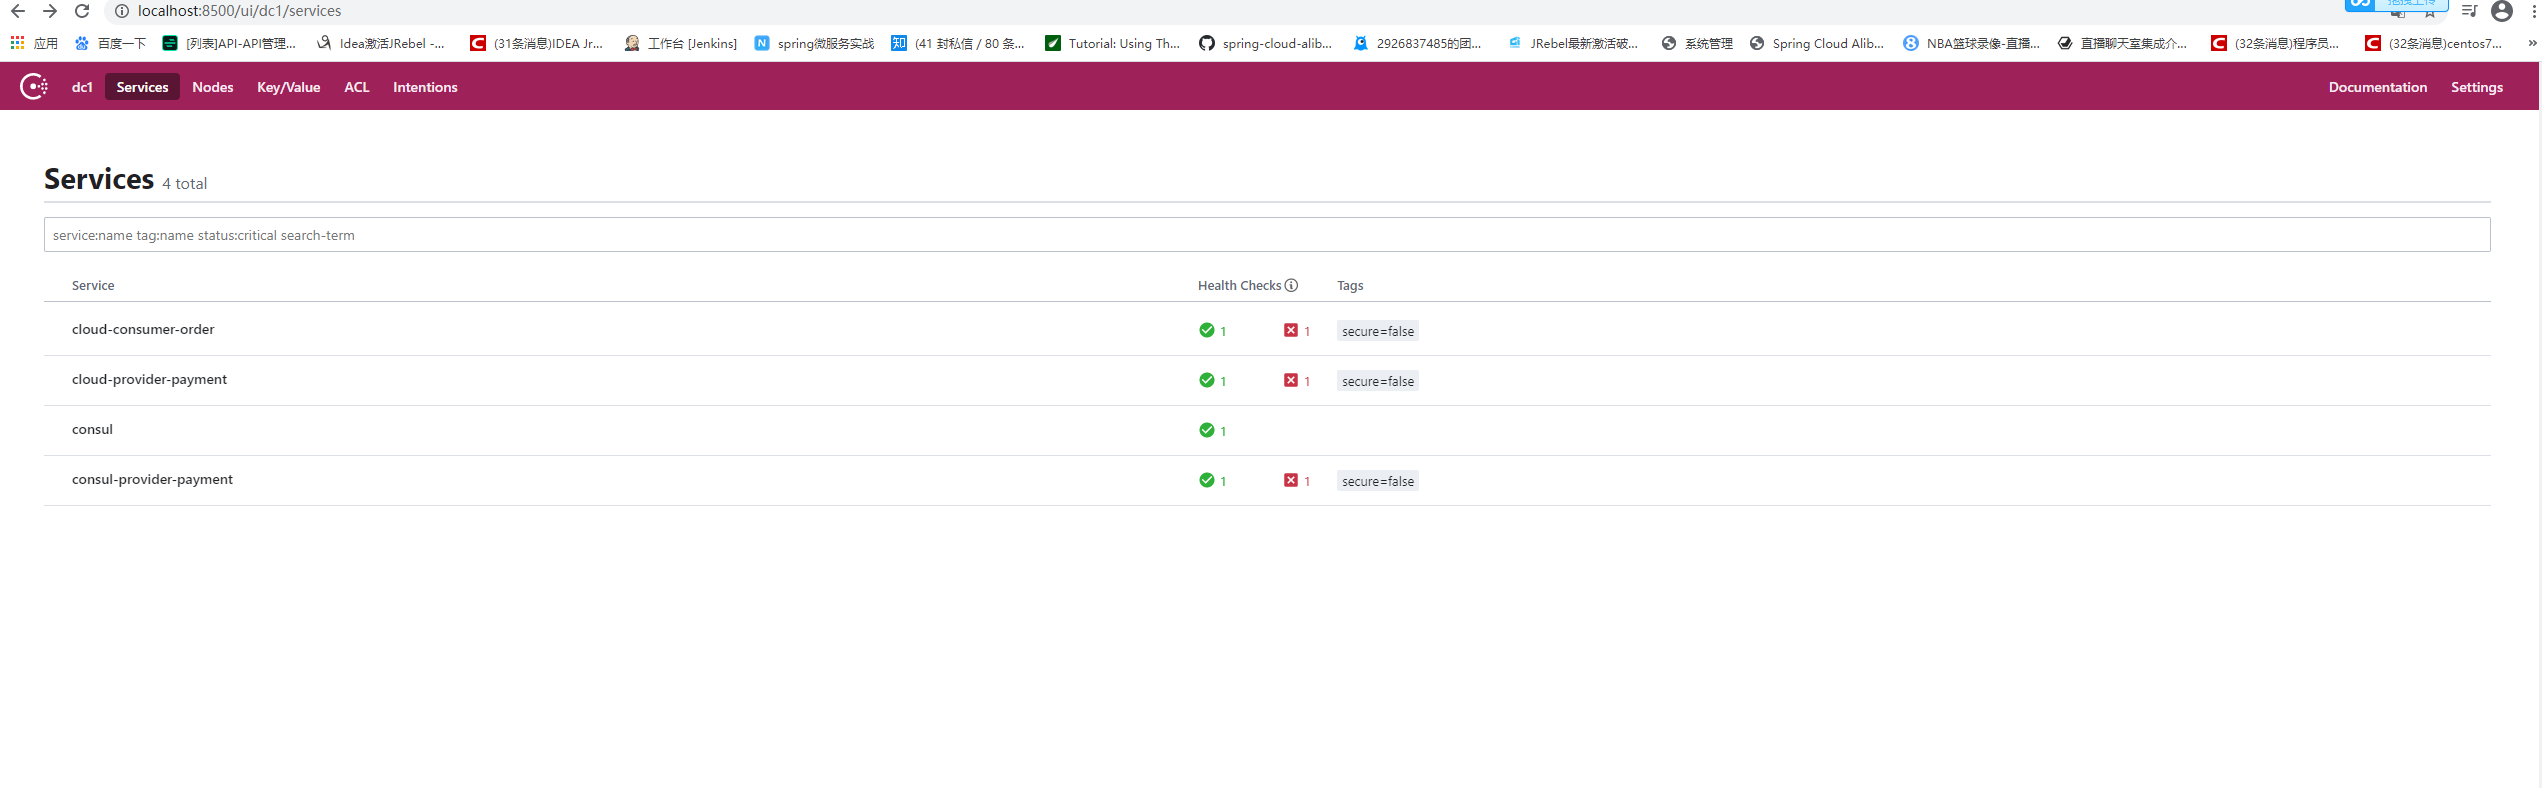Open the Spring Cloud Alib... bookmark
Image resolution: width=2542 pixels, height=788 pixels.
pos(1816,43)
